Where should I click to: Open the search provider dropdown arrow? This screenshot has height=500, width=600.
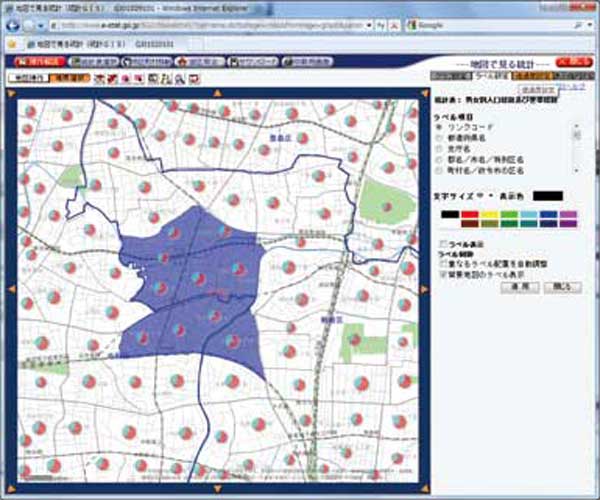click(589, 25)
